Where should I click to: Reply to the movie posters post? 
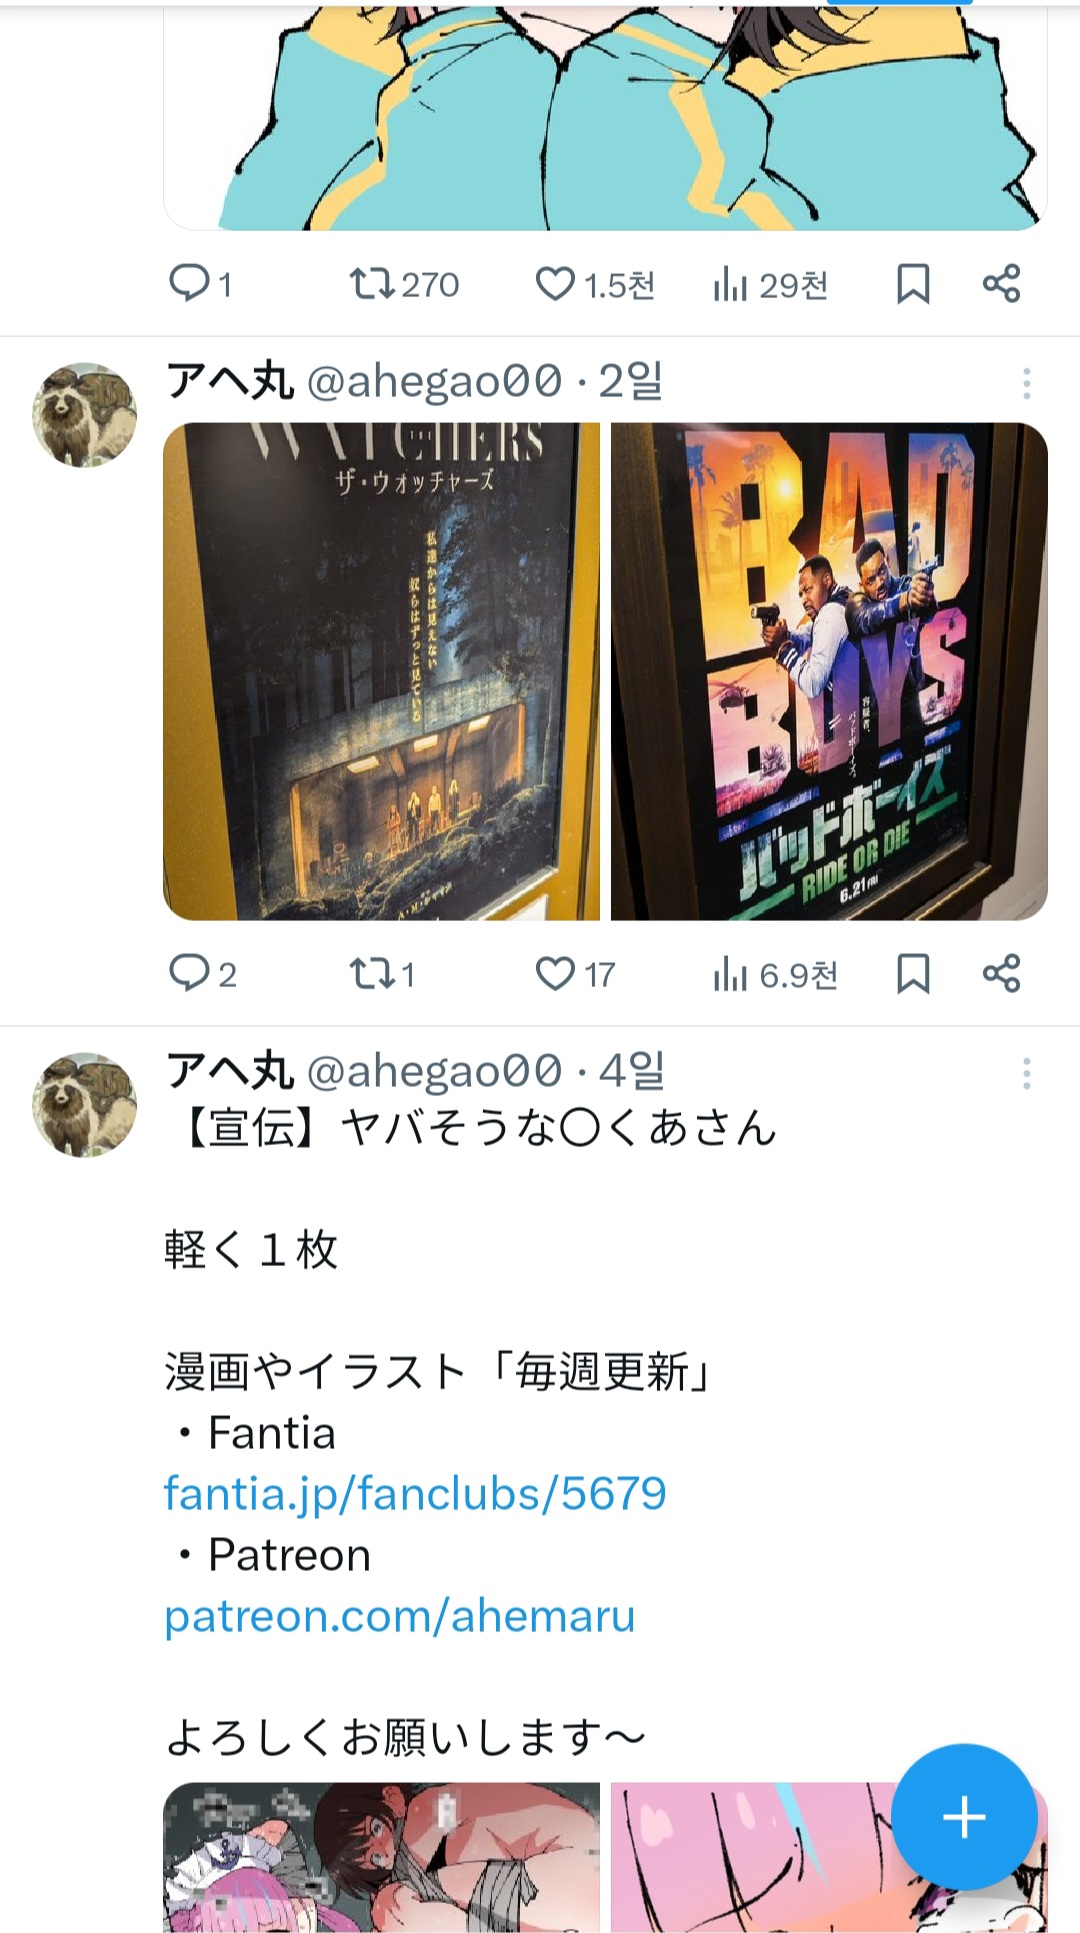(x=202, y=973)
